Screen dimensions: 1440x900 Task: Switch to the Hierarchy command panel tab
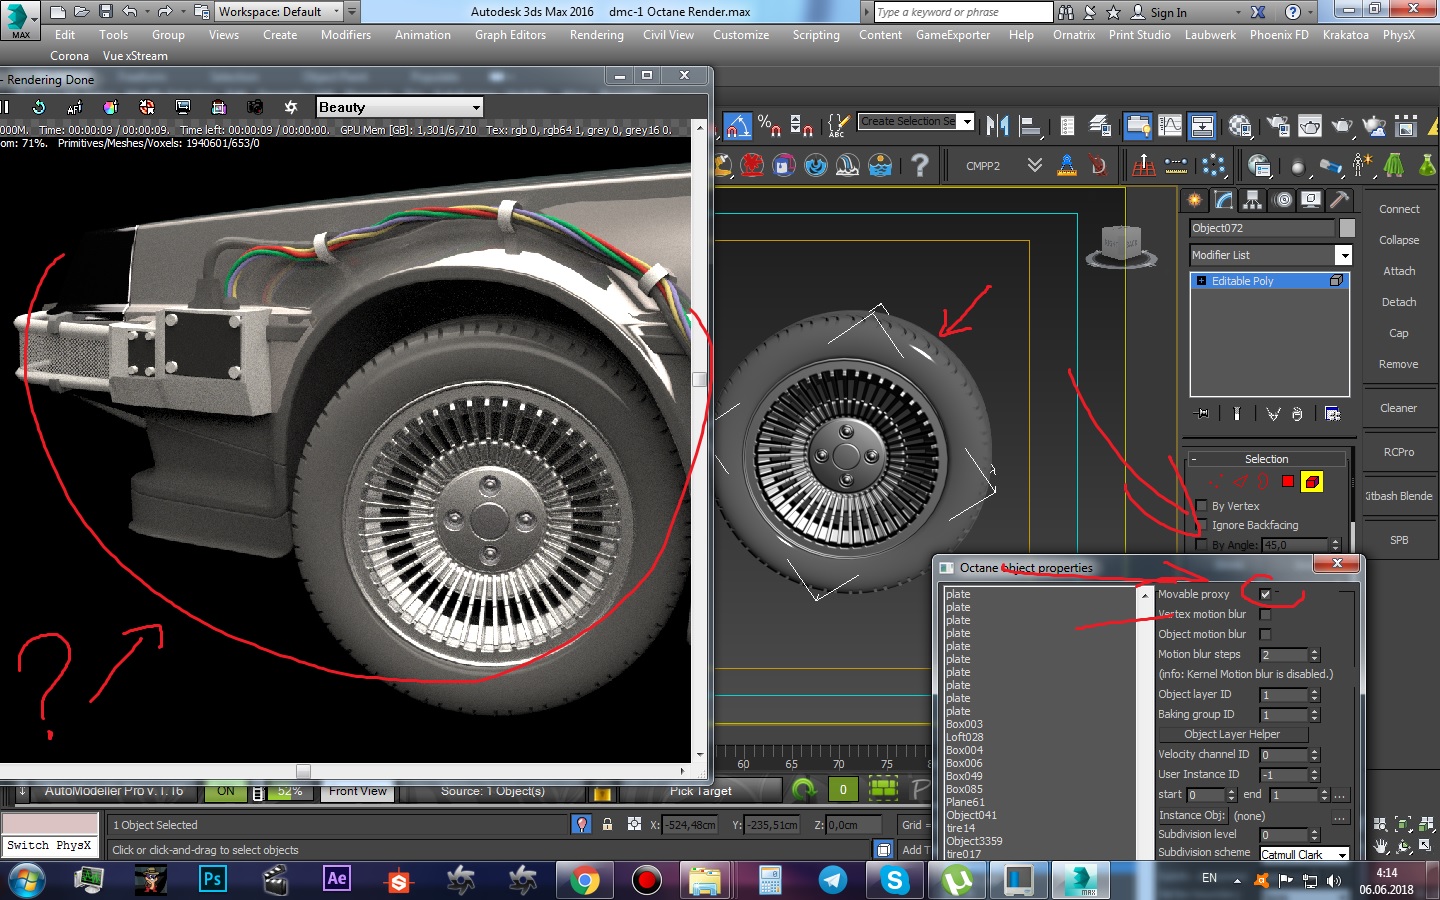(1253, 200)
